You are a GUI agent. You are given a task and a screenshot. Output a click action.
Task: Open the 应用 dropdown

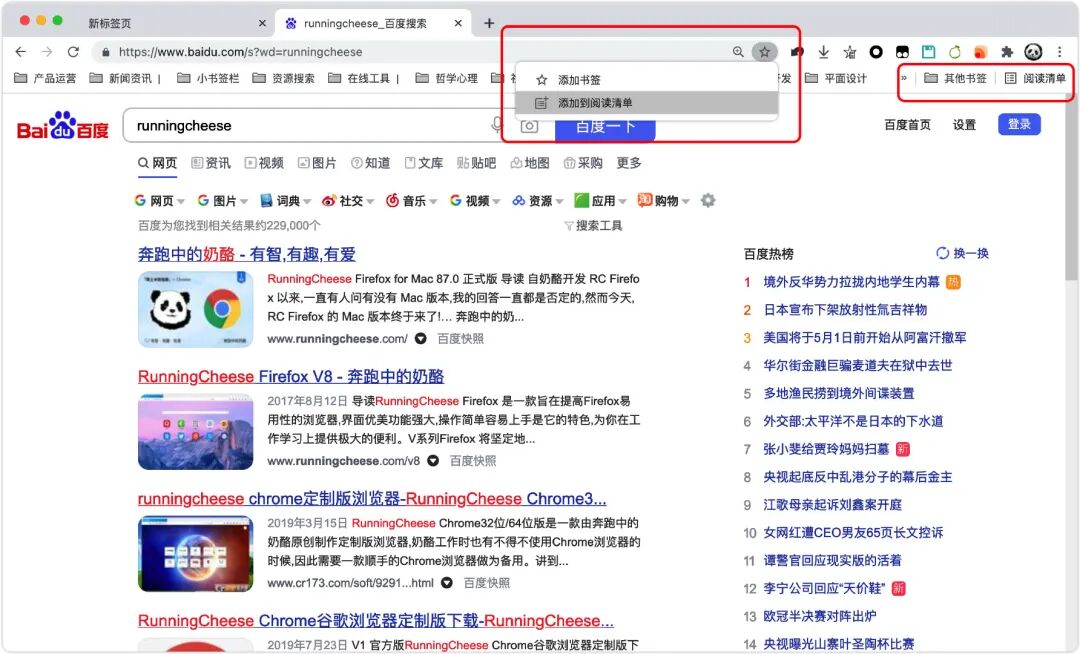tap(600, 201)
